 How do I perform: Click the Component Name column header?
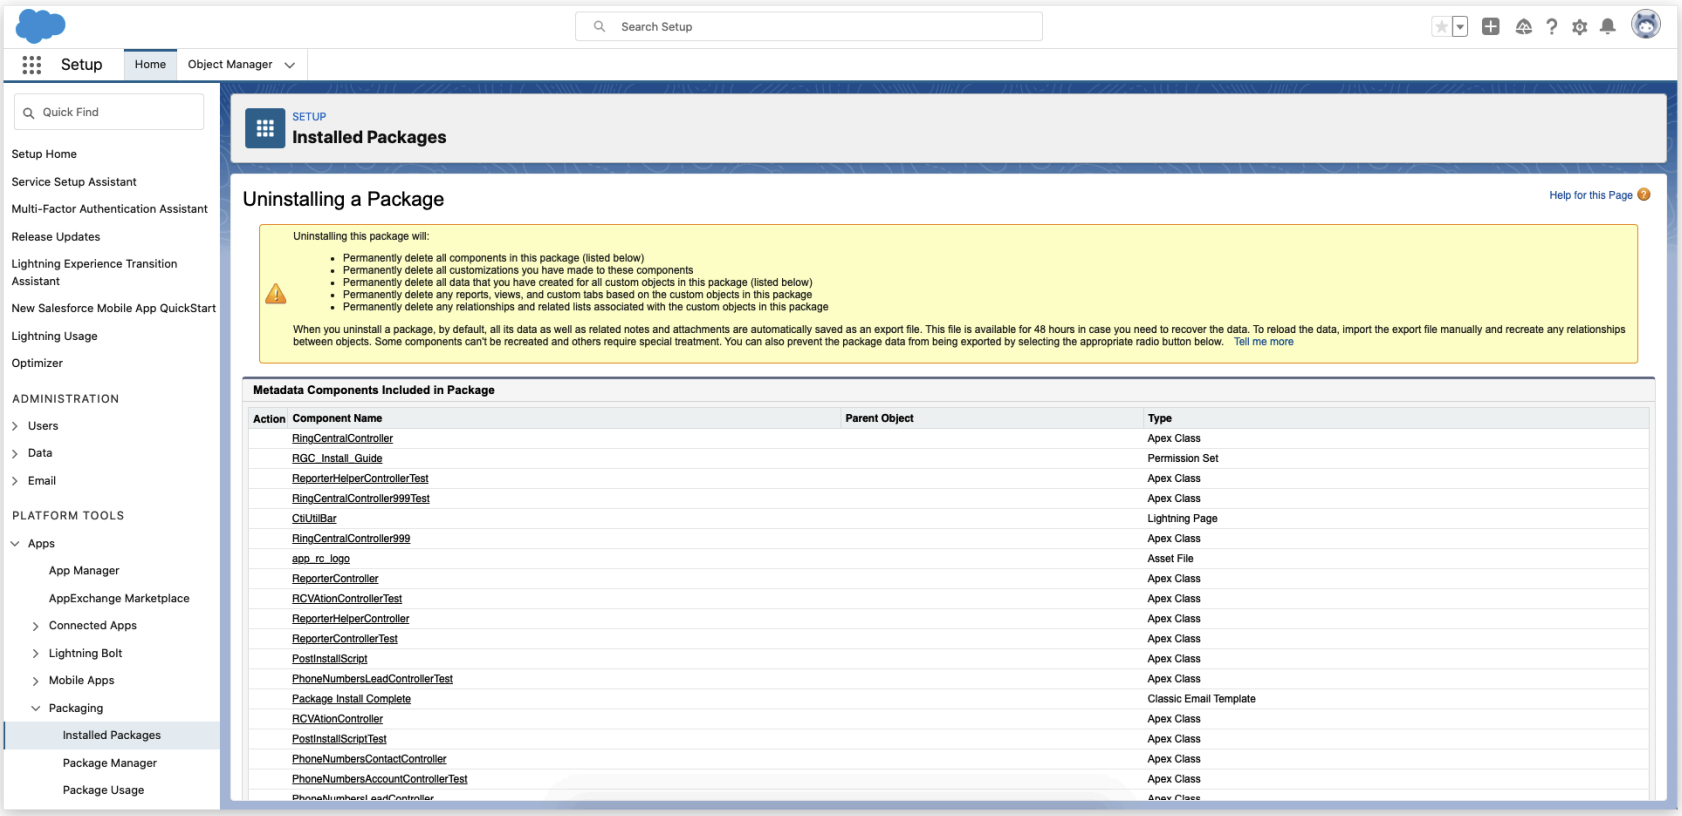point(337,419)
